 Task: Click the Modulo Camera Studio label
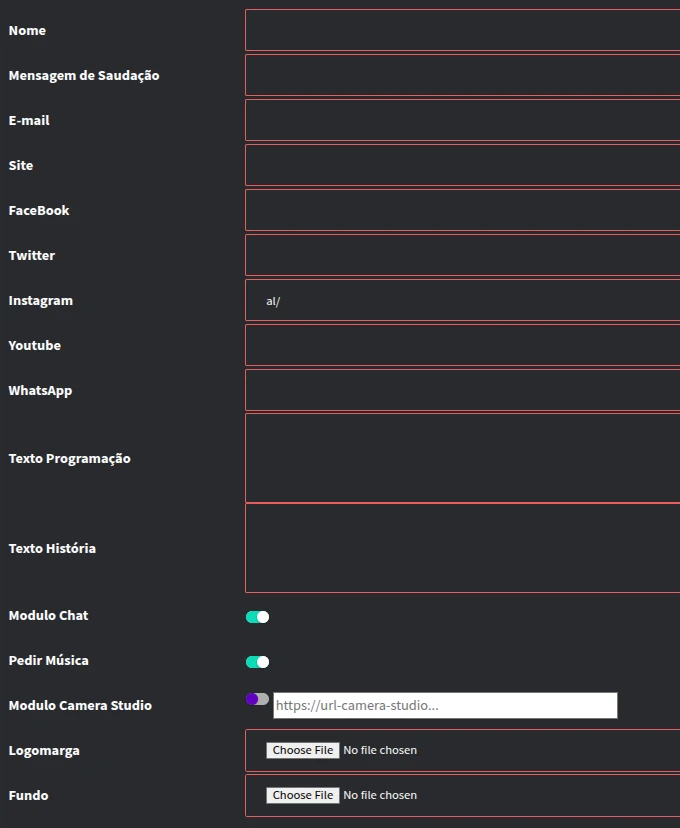[80, 705]
